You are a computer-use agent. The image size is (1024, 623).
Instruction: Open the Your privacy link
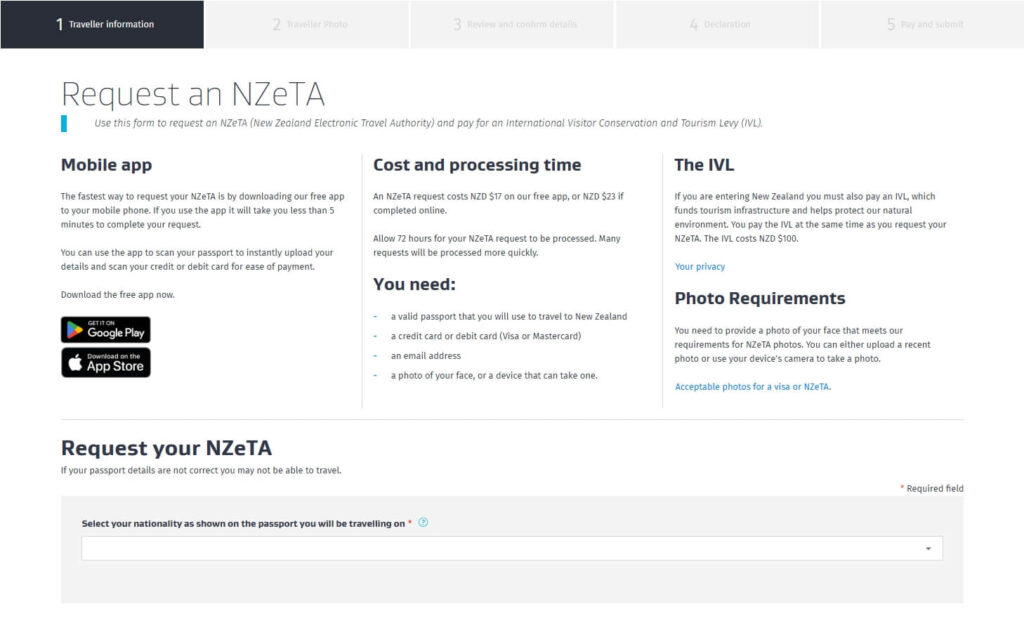pyautogui.click(x=698, y=266)
